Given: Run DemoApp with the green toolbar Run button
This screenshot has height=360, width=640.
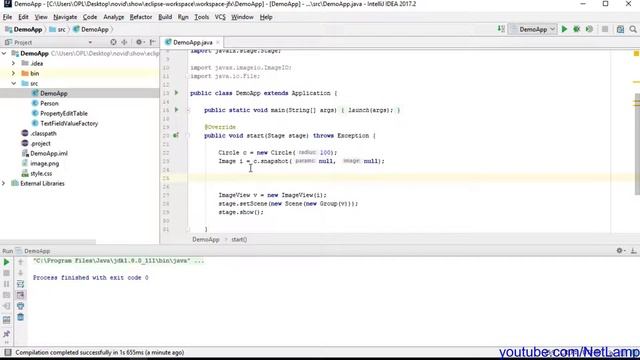Looking at the screenshot, I should (564, 29).
